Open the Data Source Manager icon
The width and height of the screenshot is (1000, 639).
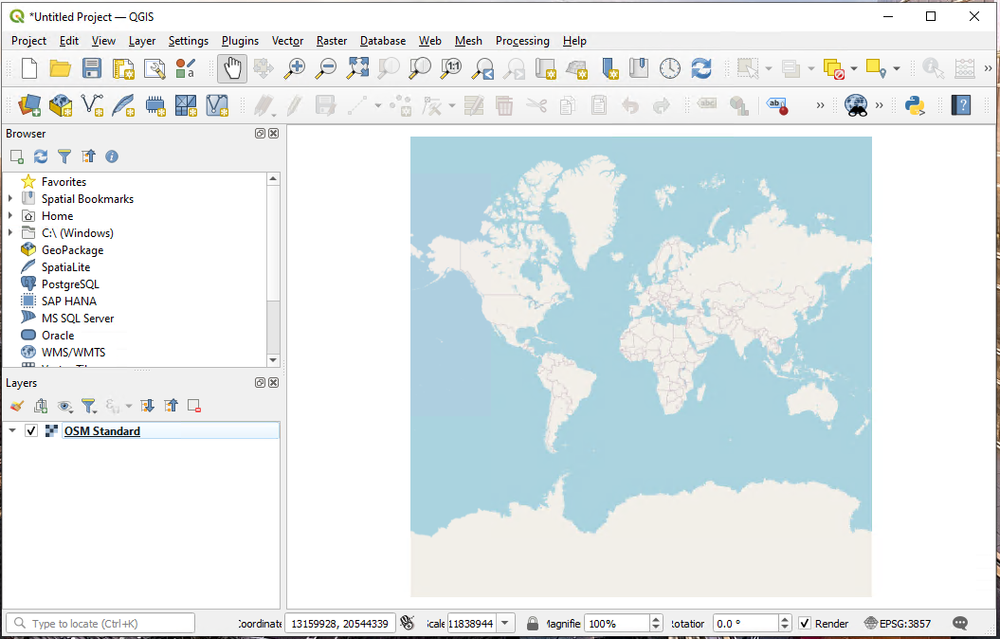coord(29,105)
